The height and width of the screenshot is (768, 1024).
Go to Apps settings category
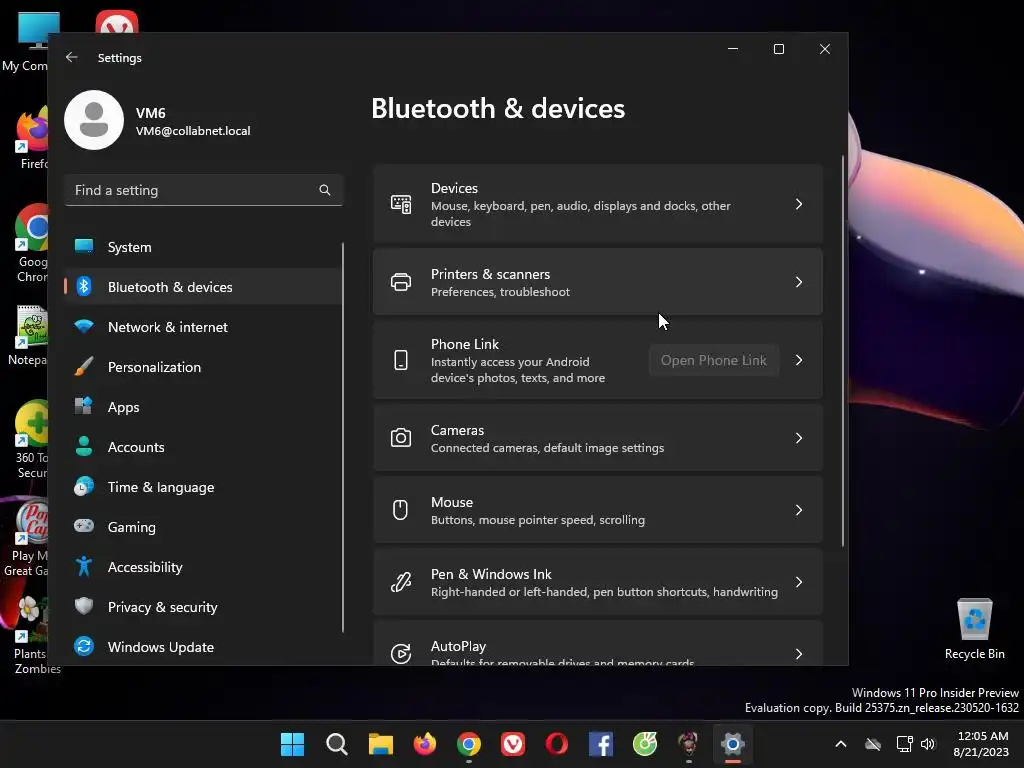pos(202,407)
